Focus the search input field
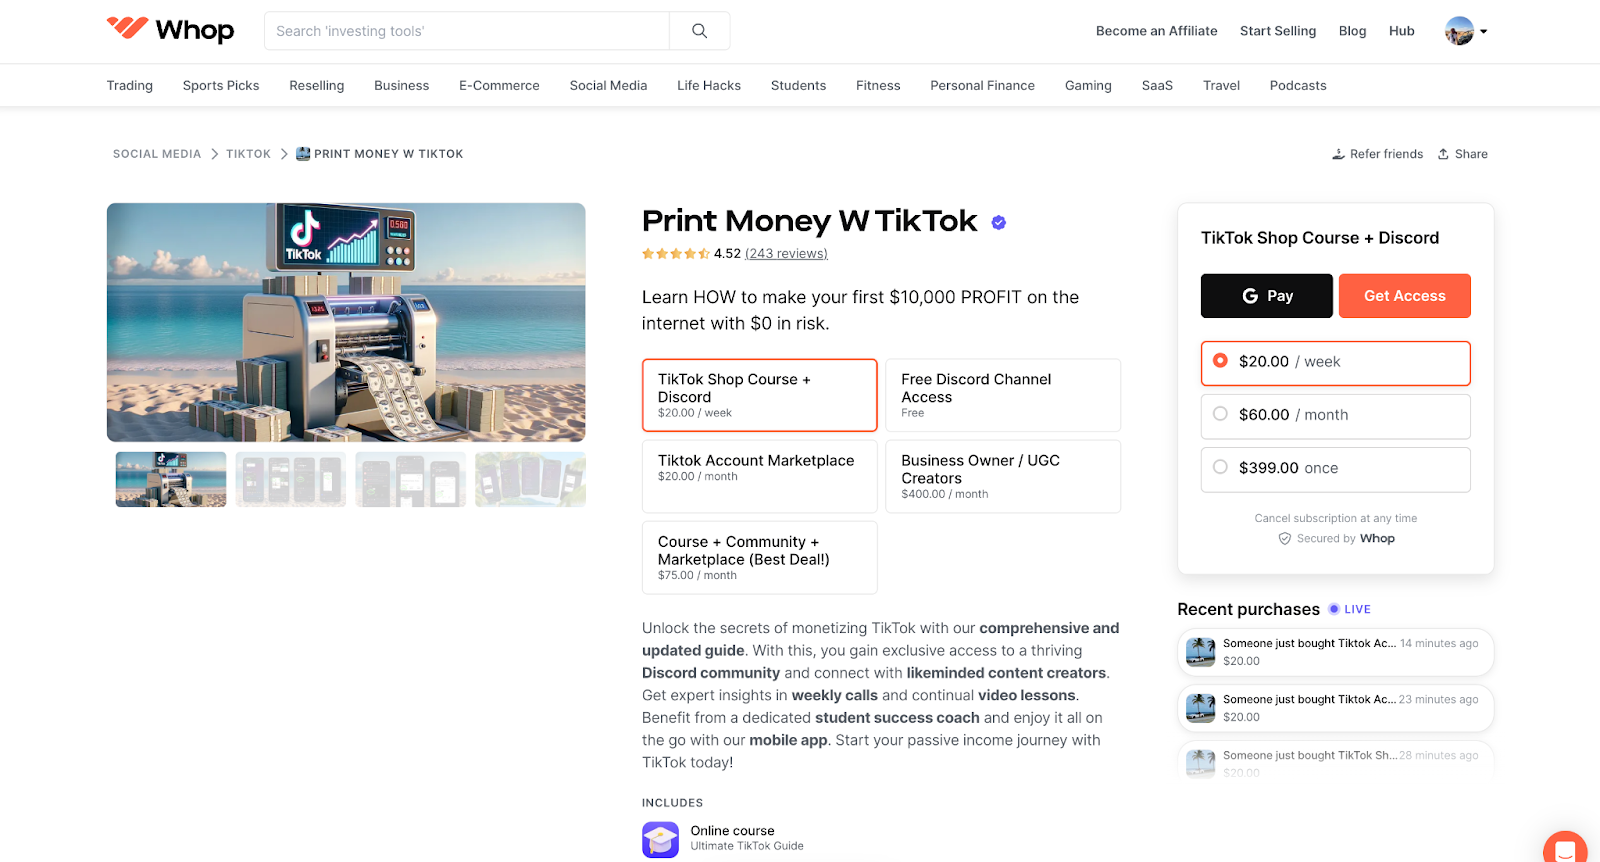Screen dimensions: 1600x862 coord(467,31)
